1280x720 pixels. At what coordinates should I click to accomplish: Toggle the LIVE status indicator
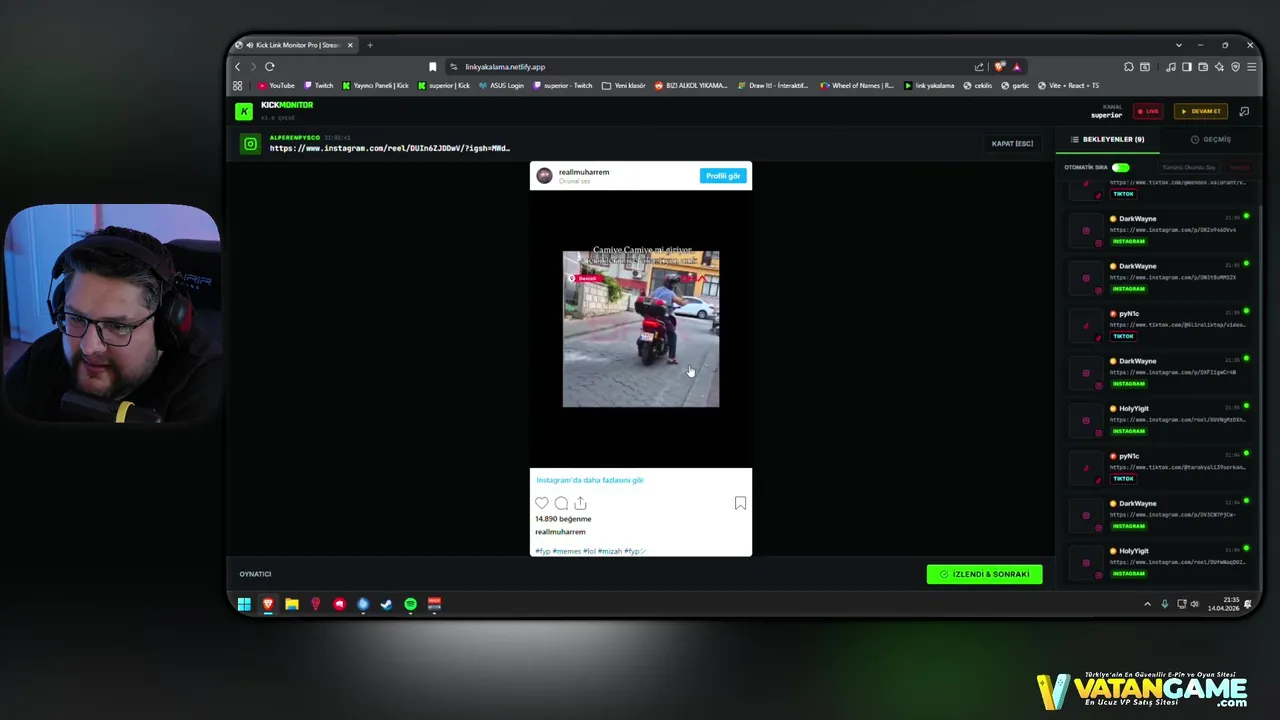click(1147, 111)
